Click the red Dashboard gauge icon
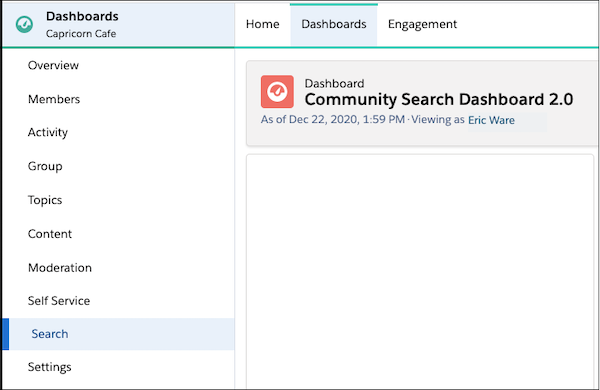This screenshot has height=390, width=600. pos(277,91)
